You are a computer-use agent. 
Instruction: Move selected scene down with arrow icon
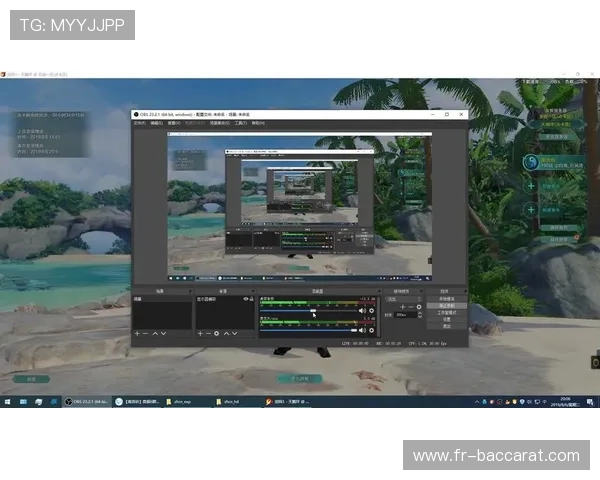tap(163, 333)
